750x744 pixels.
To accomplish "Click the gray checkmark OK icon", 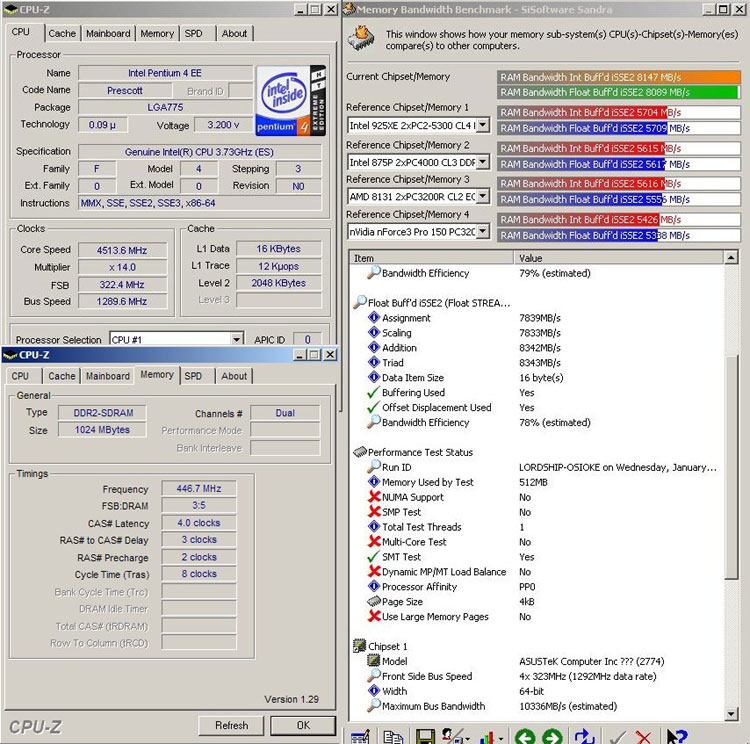I will 618,737.
